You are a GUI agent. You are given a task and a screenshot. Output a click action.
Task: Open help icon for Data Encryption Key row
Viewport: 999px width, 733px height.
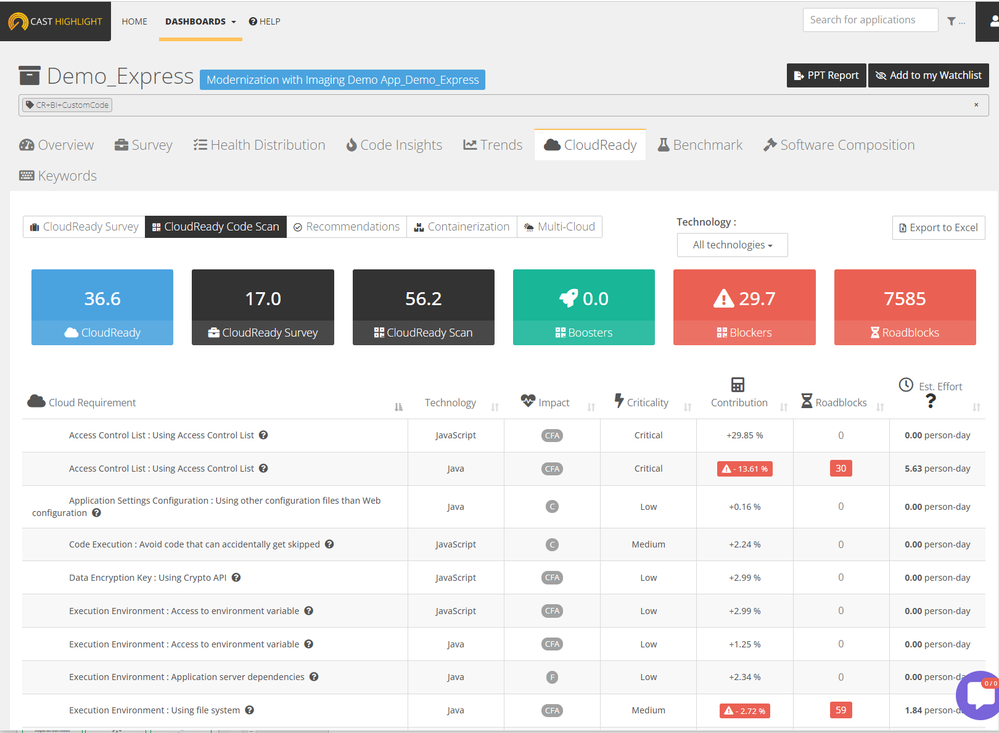coord(236,577)
